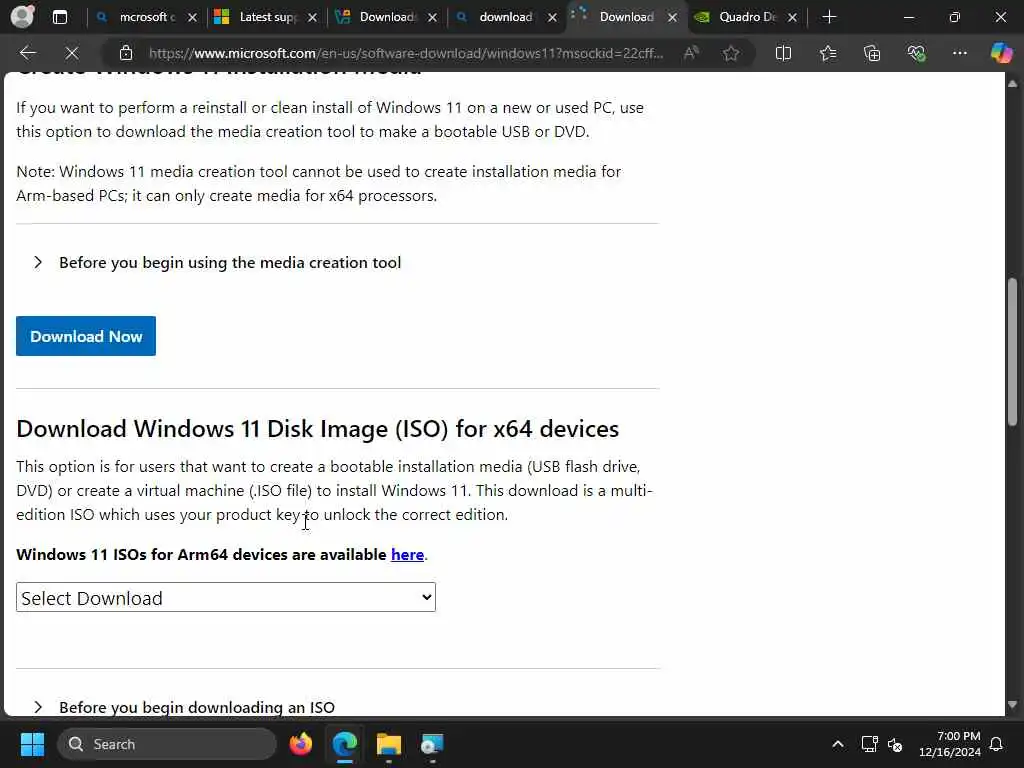The height and width of the screenshot is (768, 1024).
Task: Open the network status tray icon
Action: coord(869,744)
